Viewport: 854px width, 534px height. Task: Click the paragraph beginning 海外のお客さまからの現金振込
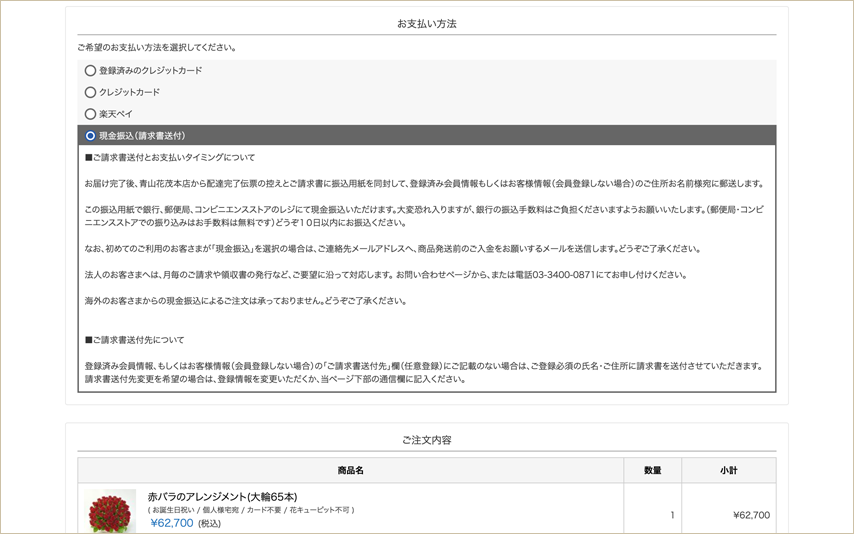pos(246,301)
